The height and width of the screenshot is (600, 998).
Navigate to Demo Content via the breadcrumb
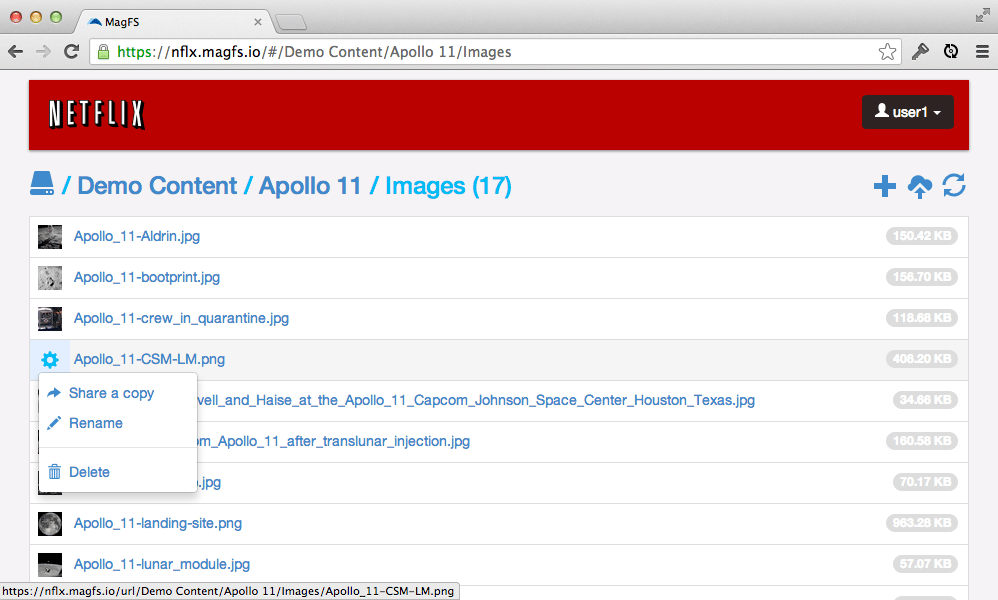[x=156, y=185]
